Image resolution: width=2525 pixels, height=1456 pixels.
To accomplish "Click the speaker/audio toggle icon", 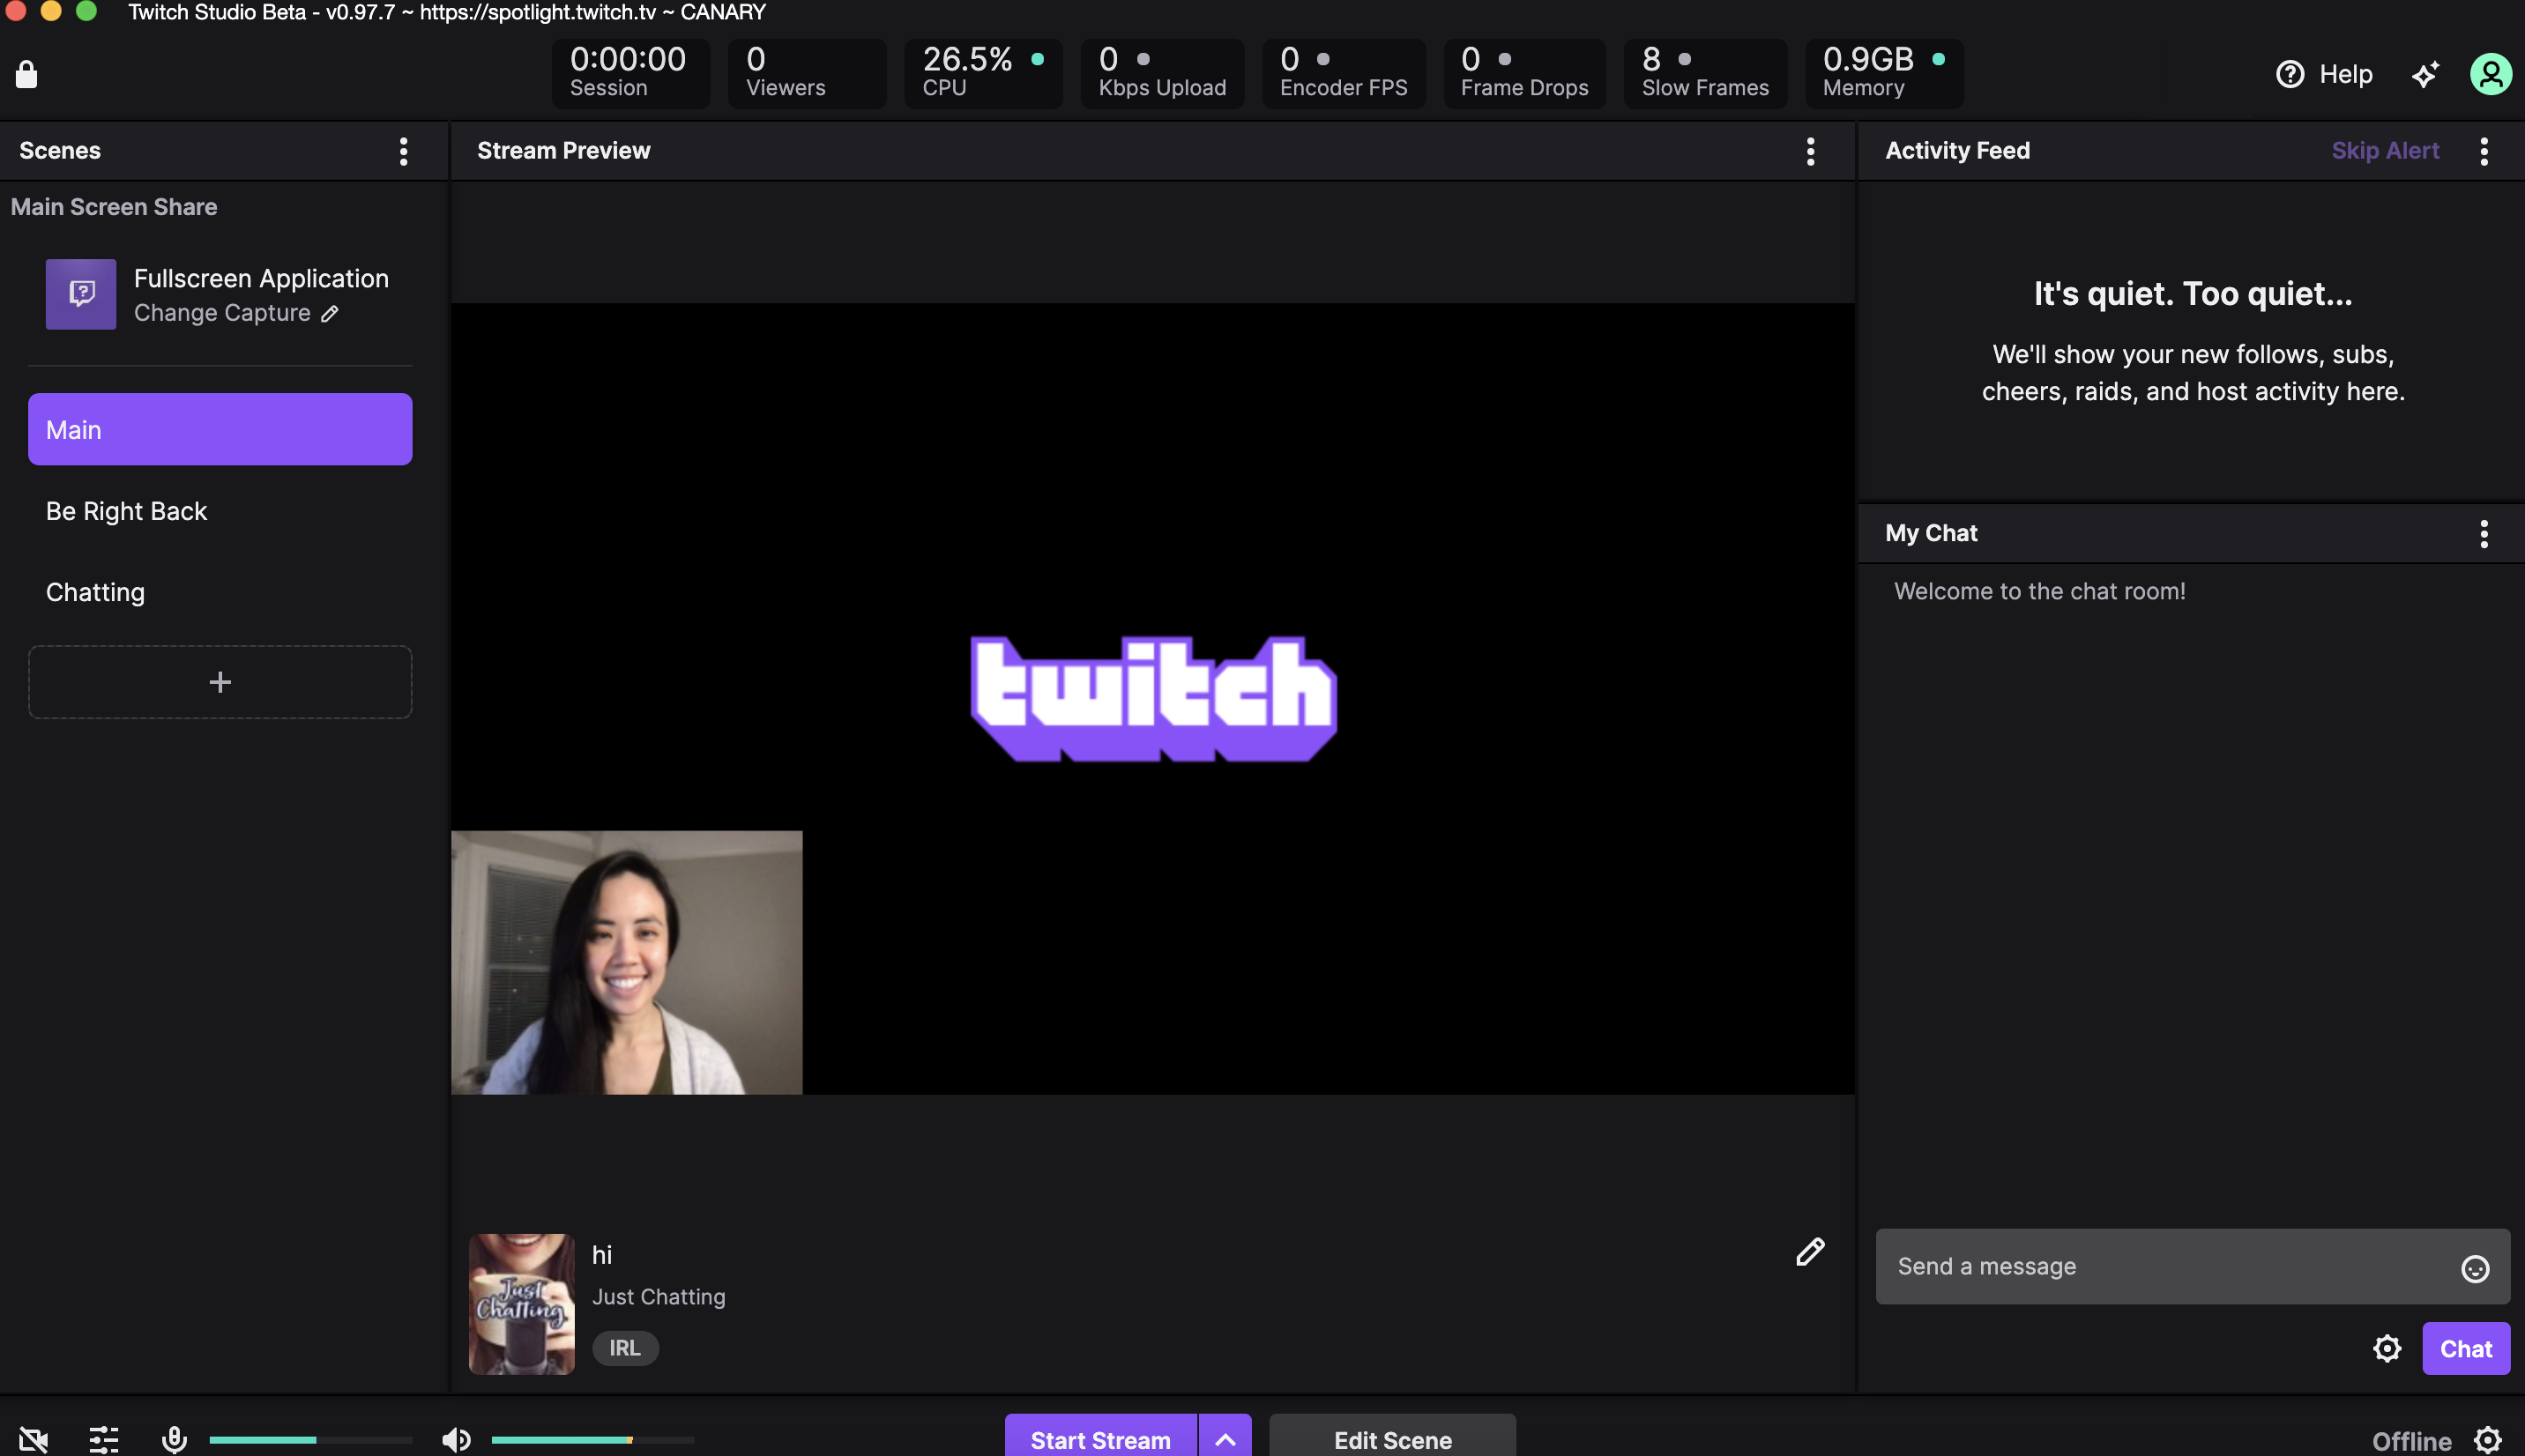I will click(458, 1437).
